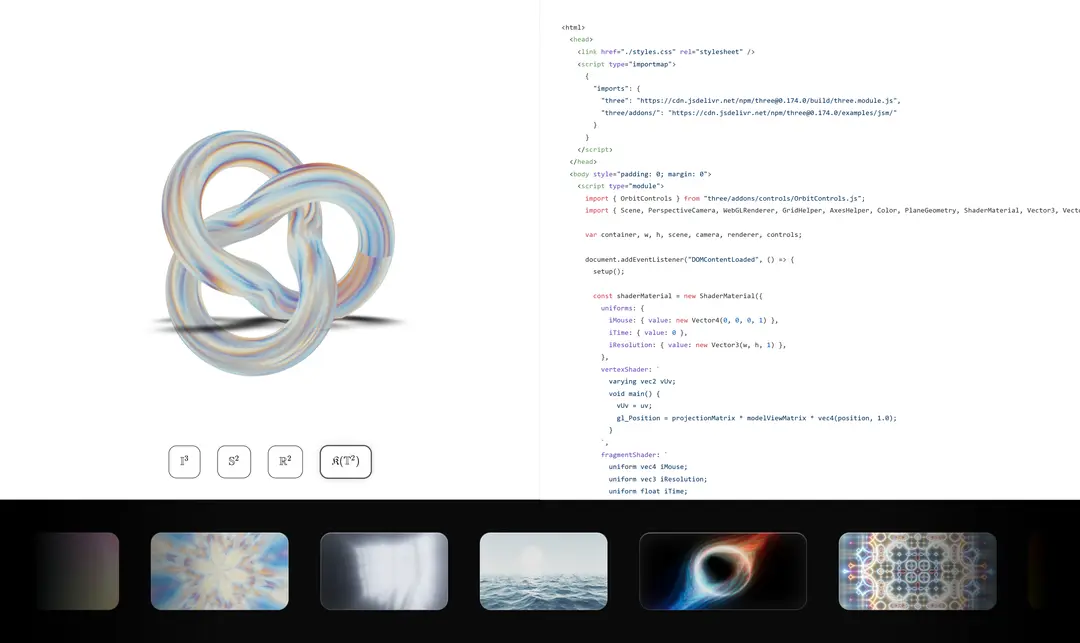1080x643 pixels.
Task: Click the "imports": { code line
Action: click(617, 89)
